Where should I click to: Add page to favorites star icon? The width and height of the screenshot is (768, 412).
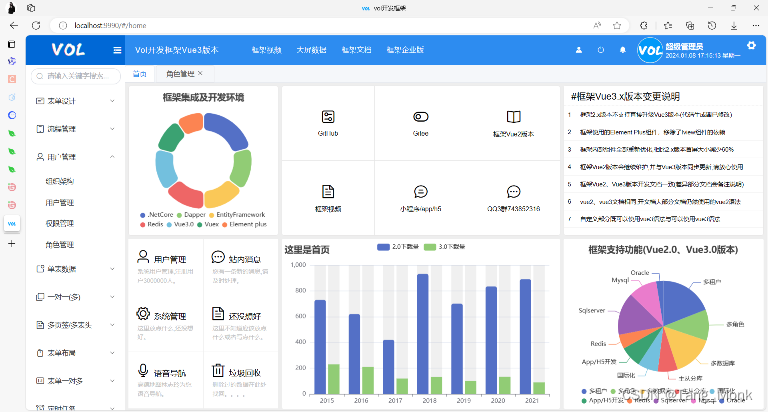(x=617, y=25)
